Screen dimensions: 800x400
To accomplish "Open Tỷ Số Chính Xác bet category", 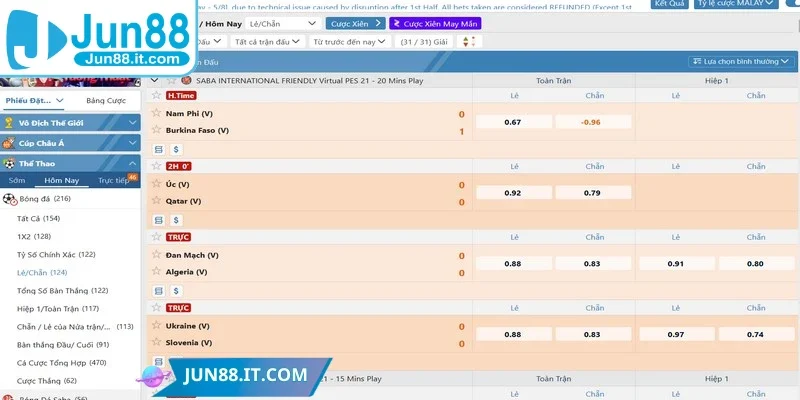I will (x=56, y=254).
